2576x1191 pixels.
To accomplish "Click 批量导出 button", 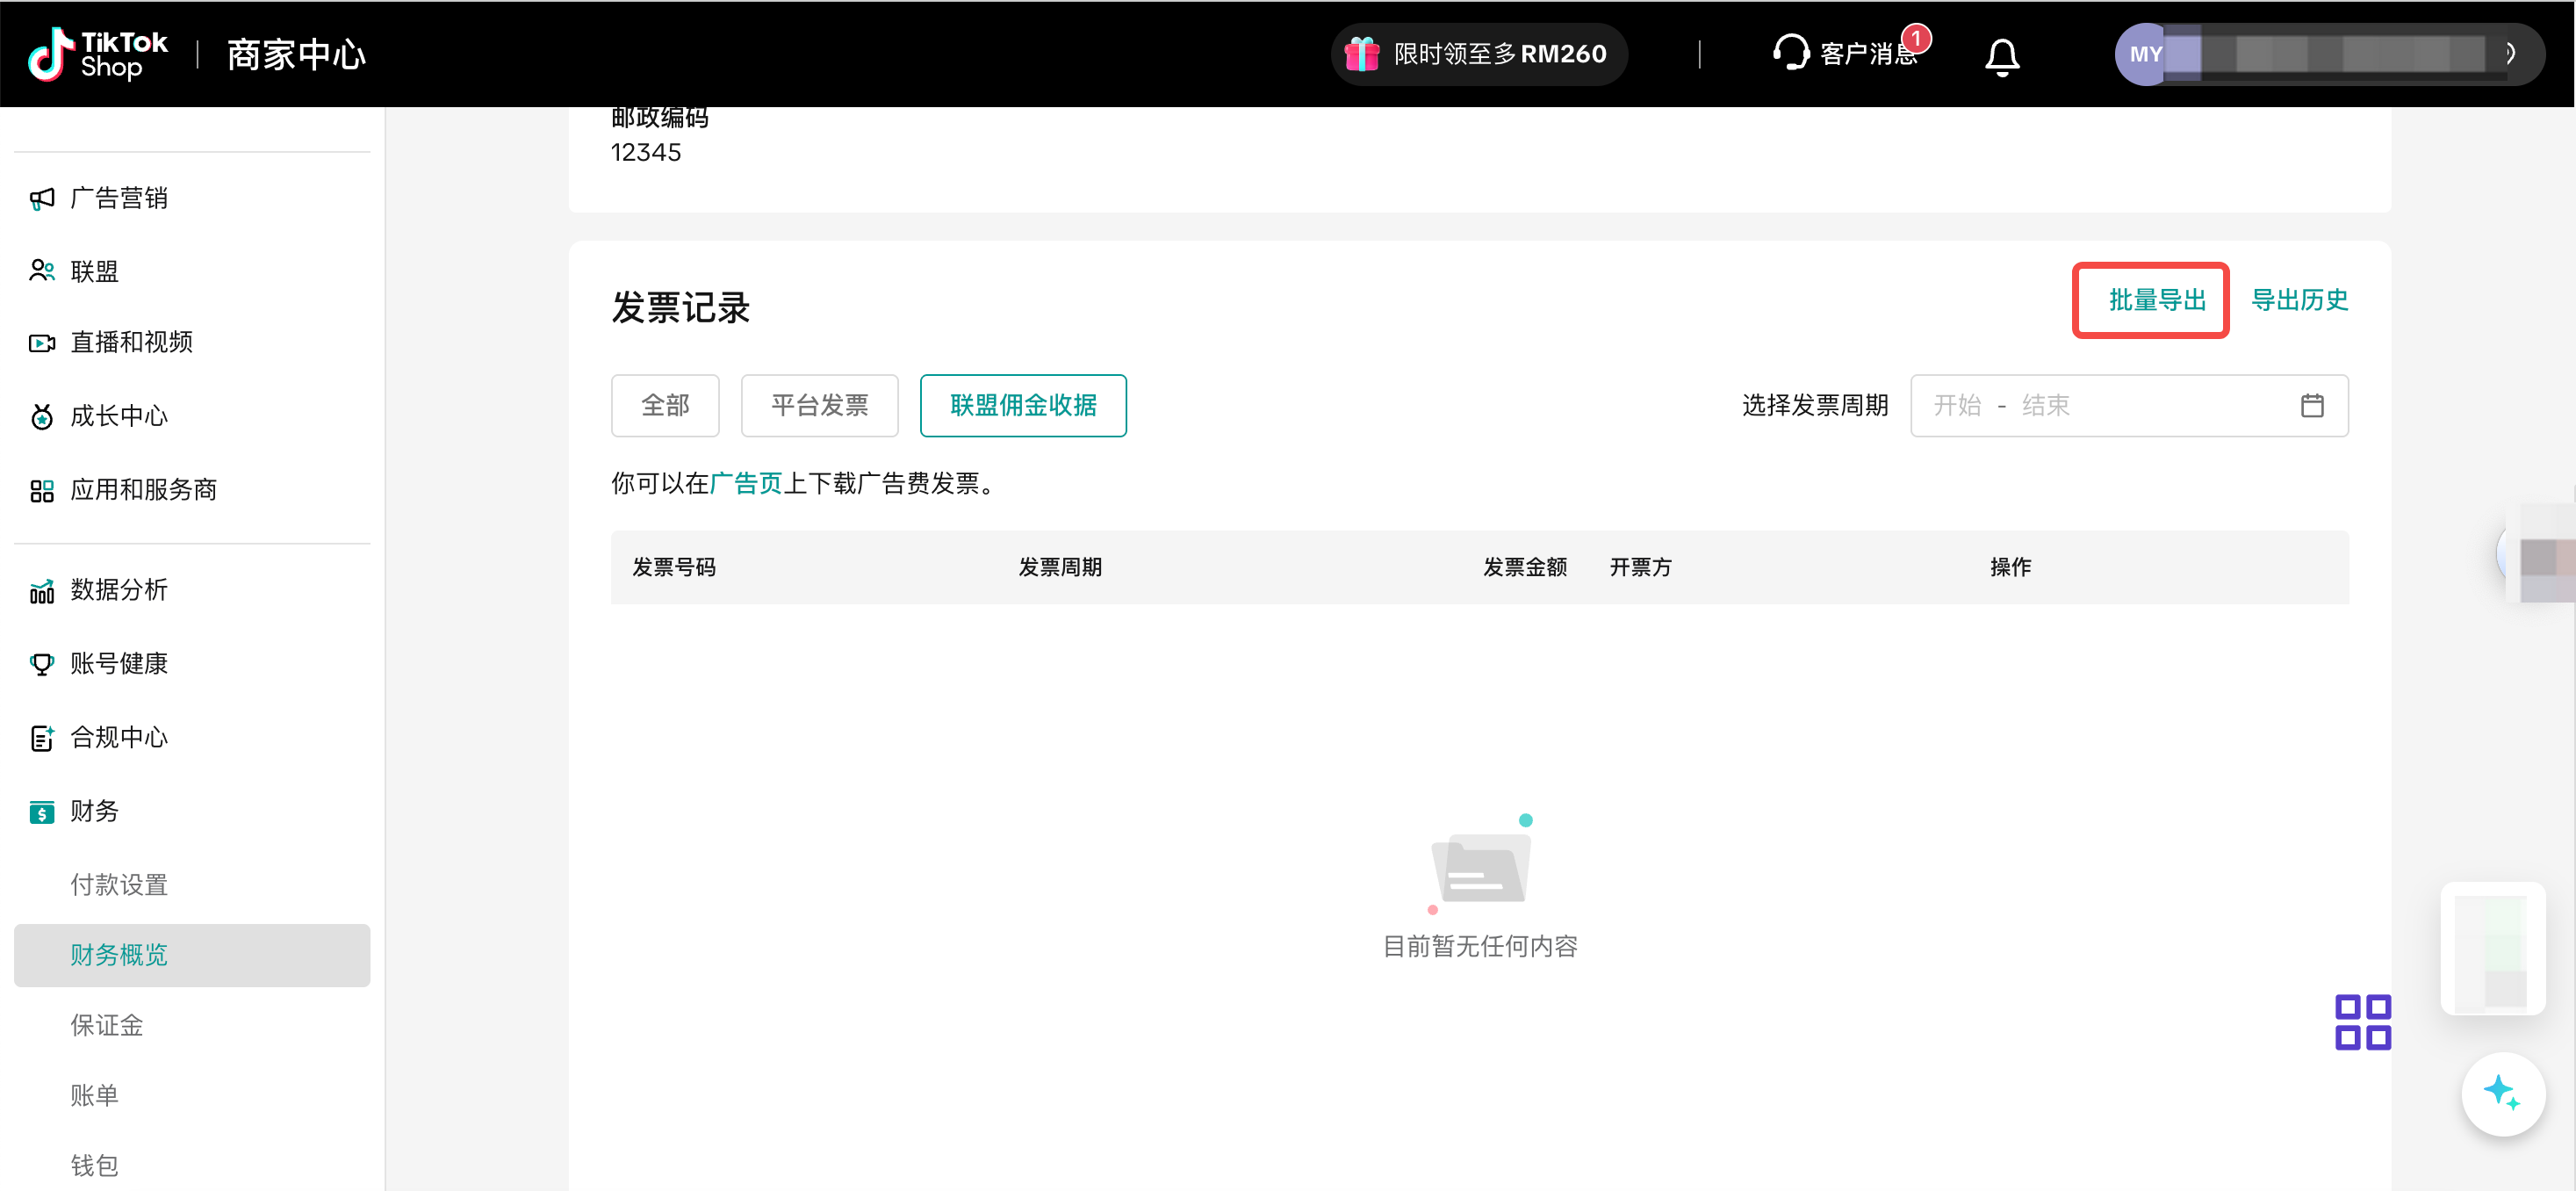I will [x=2156, y=300].
